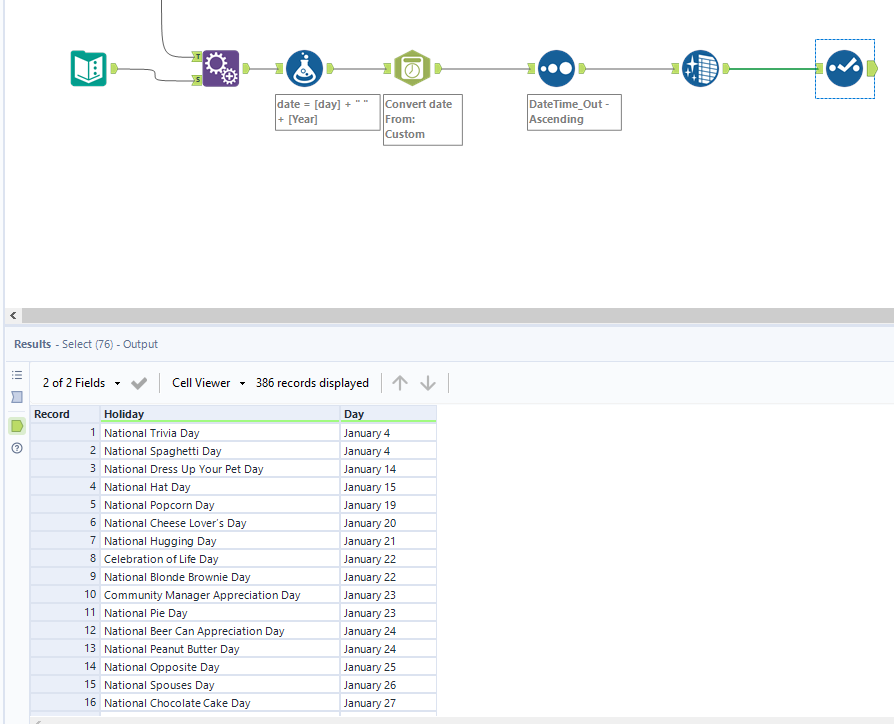Click the Results label in the pane header
This screenshot has width=894, height=724.
tap(32, 344)
